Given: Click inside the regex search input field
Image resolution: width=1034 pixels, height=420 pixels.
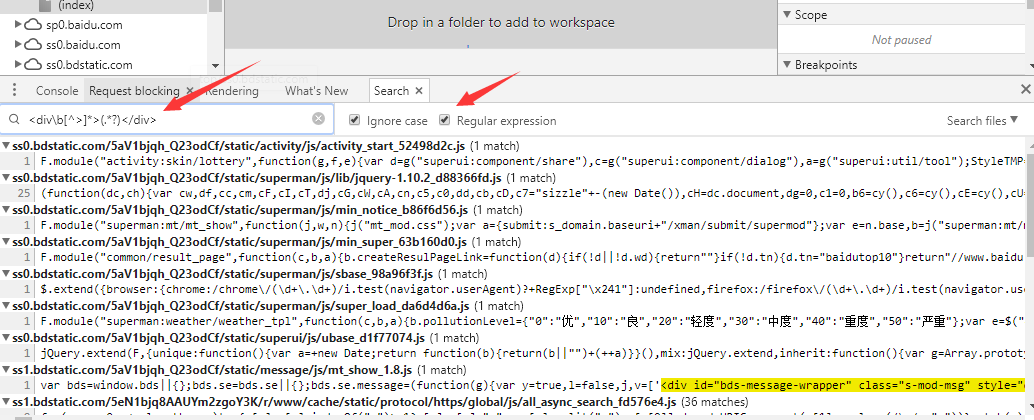Looking at the screenshot, I should pos(160,120).
